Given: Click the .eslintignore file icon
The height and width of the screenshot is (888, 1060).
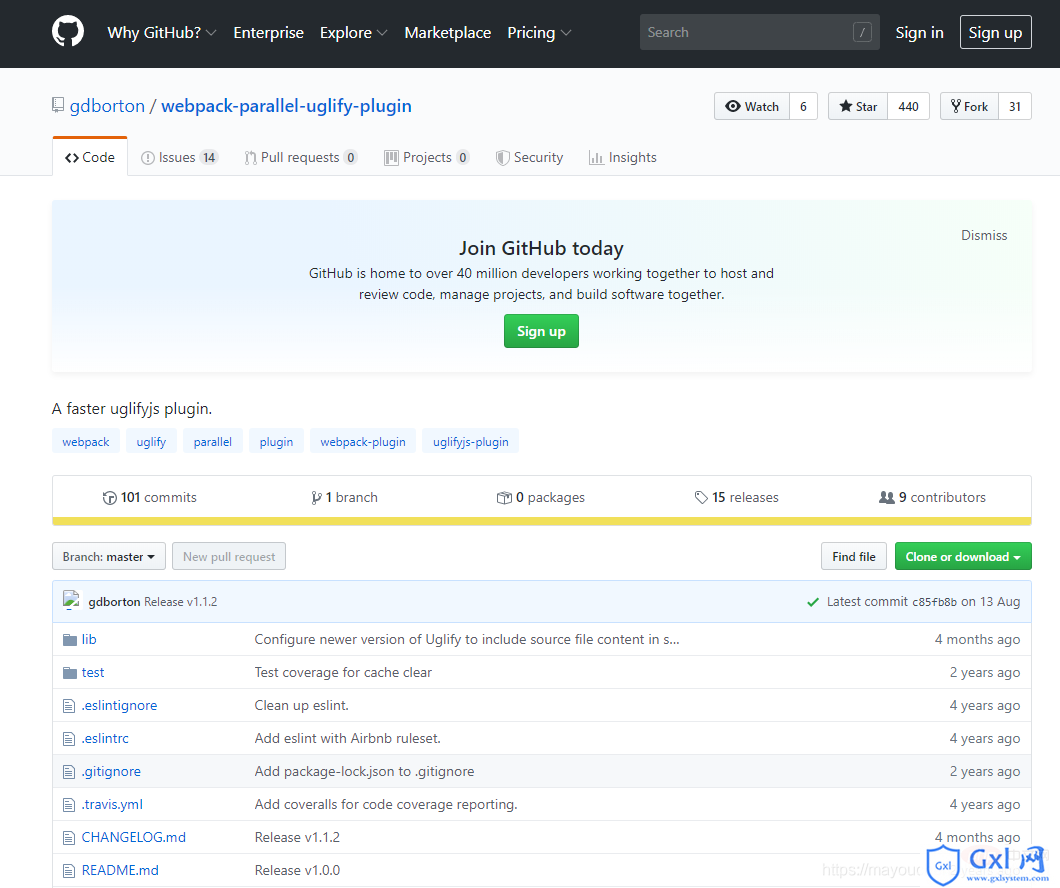Looking at the screenshot, I should click(69, 706).
